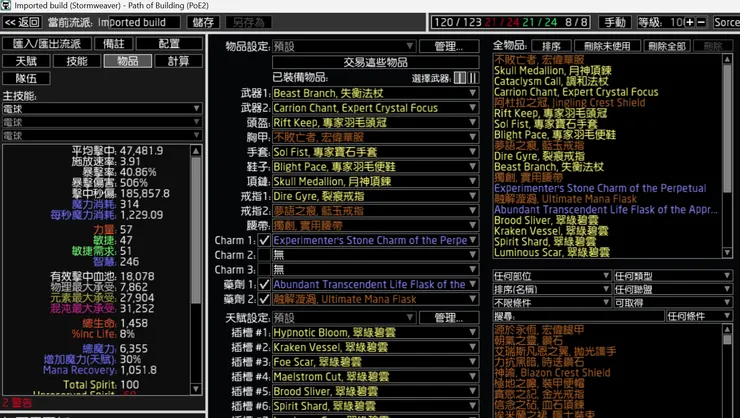Click the stats panel scroll-up arrow

point(196,151)
